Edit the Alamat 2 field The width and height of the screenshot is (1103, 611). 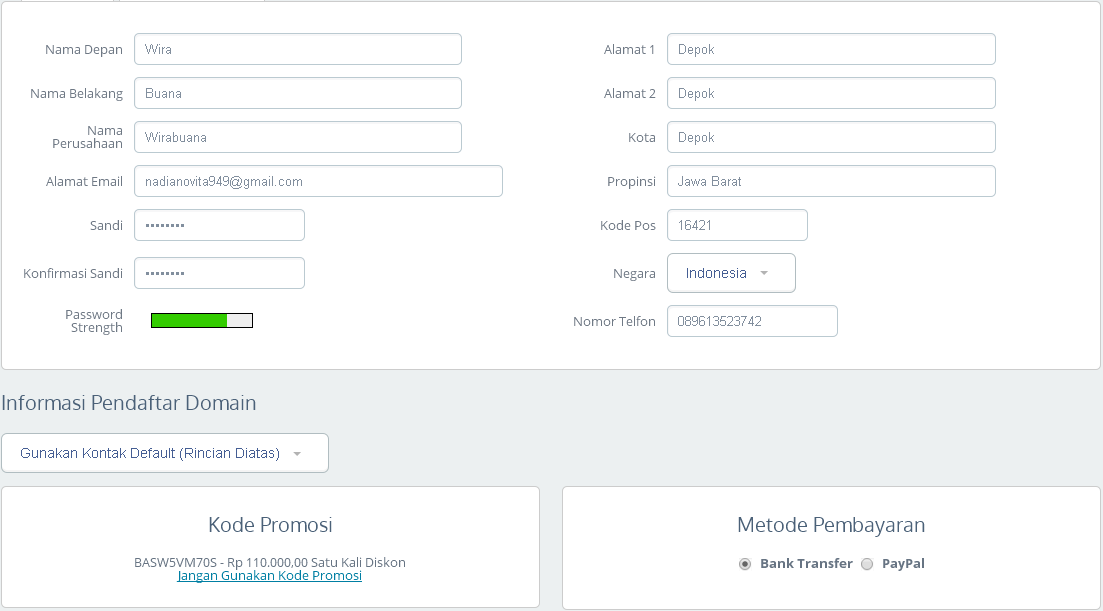[x=830, y=93]
